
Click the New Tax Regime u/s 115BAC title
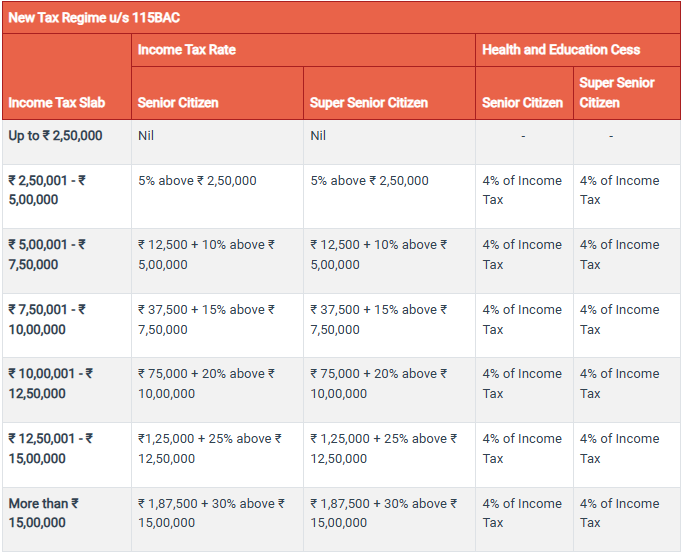[x=94, y=18]
